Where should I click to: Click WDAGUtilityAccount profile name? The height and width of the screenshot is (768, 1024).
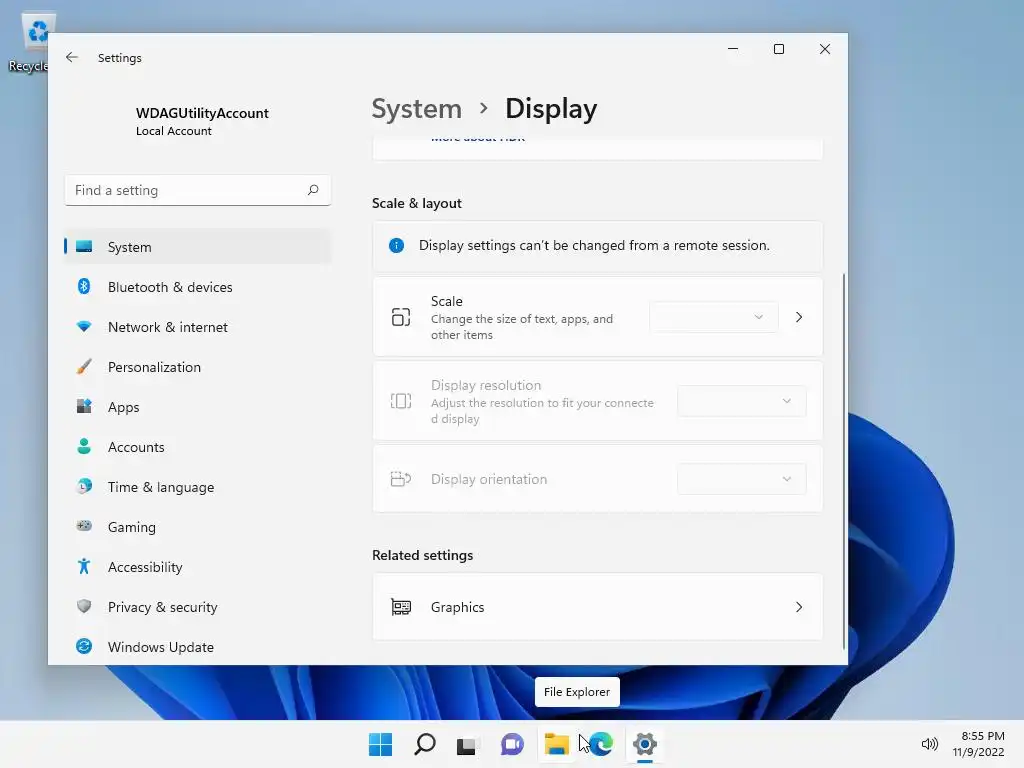pos(202,113)
